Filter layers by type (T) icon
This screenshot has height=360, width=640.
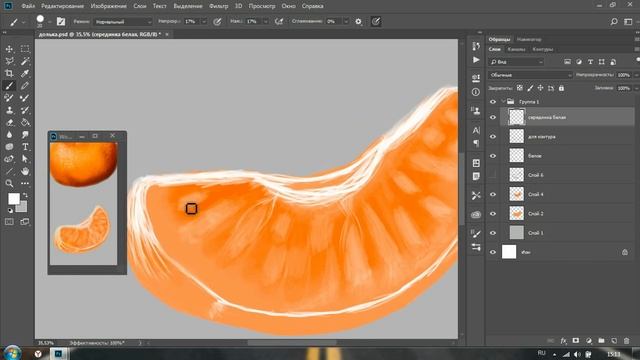(x=590, y=62)
